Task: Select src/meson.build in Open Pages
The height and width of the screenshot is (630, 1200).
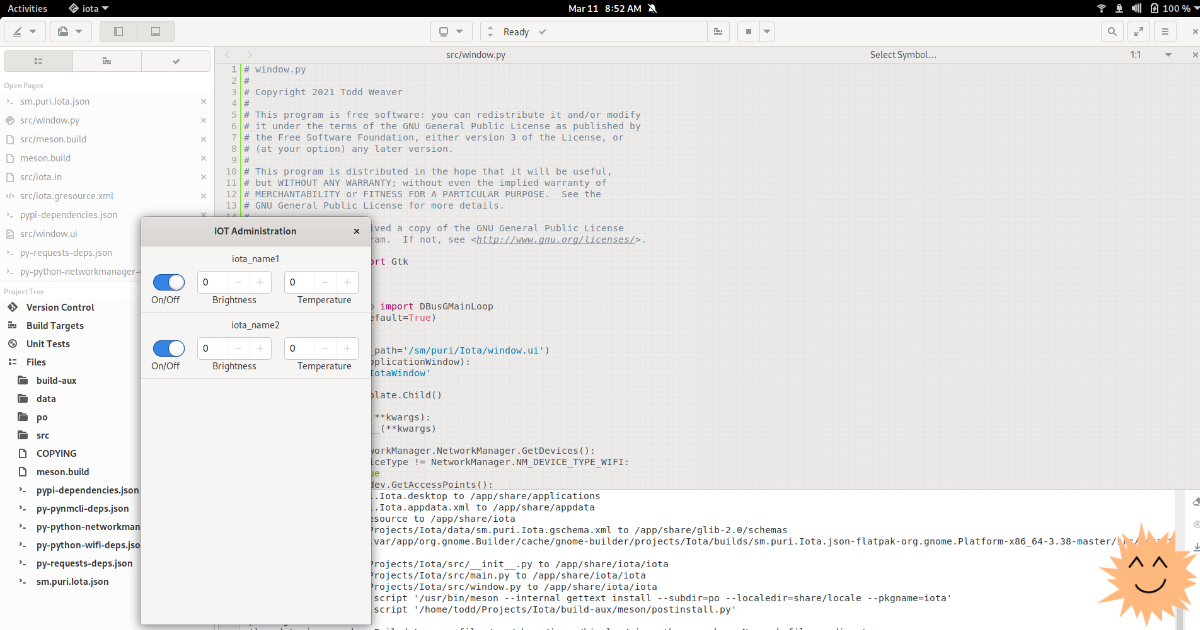Action: pyautogui.click(x=53, y=139)
